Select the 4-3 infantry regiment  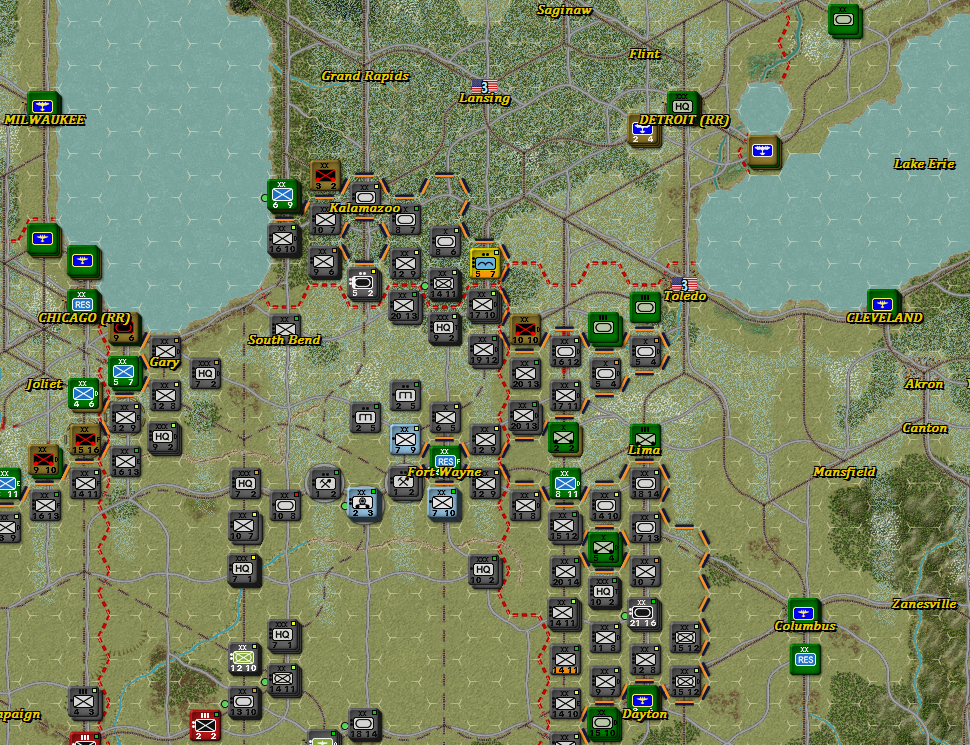(84, 702)
